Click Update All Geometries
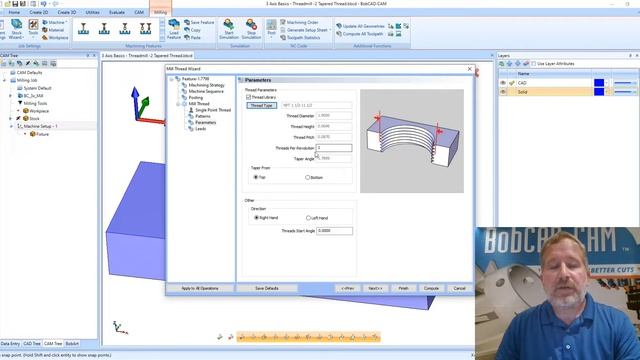Viewport: 640px width, 360px height. click(360, 26)
